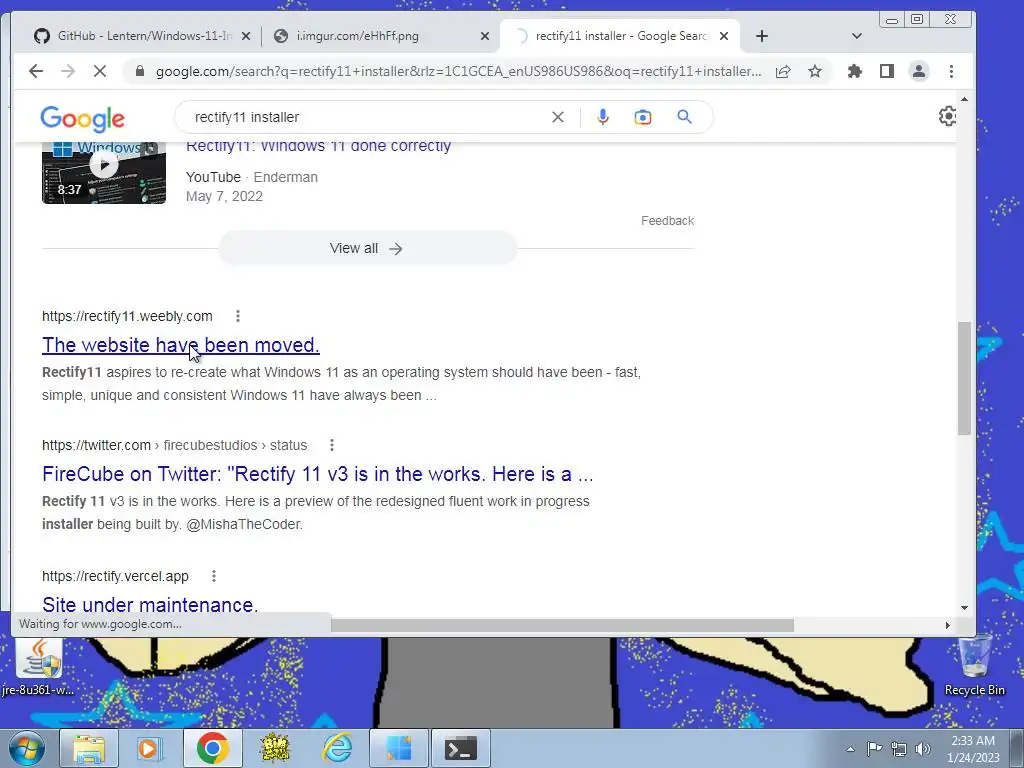This screenshot has height=768, width=1024.
Task: Go back using the browser back arrow
Action: coord(36,71)
